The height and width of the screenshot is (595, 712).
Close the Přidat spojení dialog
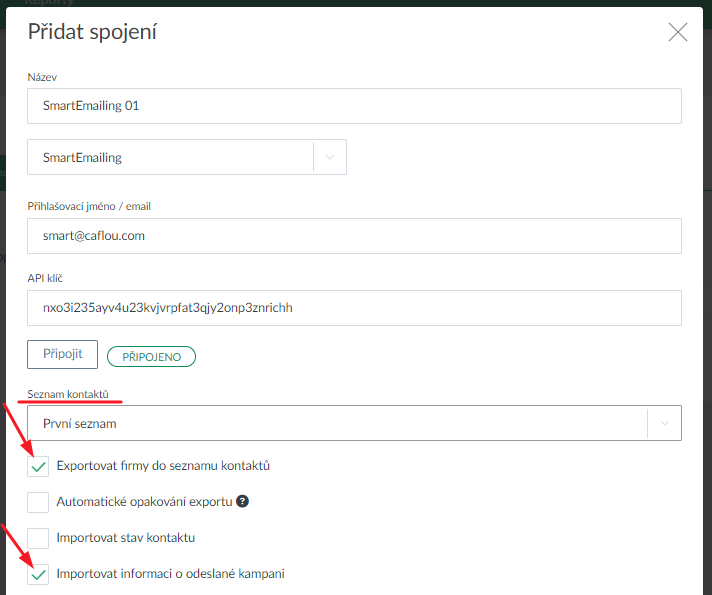pyautogui.click(x=678, y=32)
